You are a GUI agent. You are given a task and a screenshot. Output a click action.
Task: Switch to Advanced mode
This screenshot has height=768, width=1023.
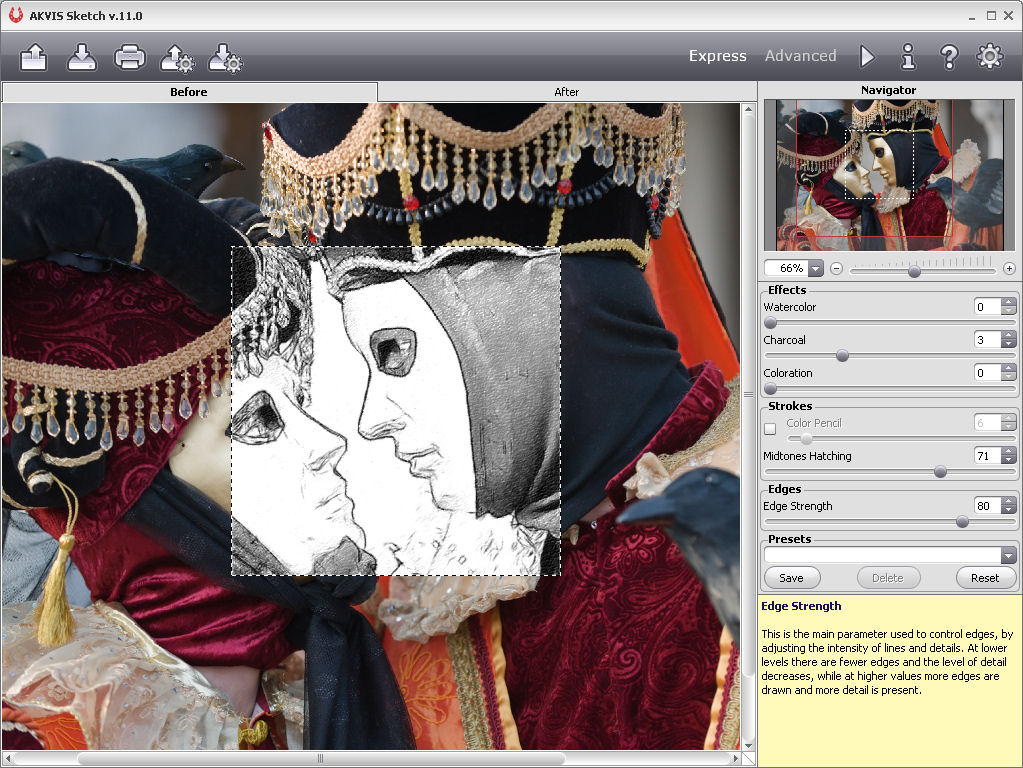[800, 56]
